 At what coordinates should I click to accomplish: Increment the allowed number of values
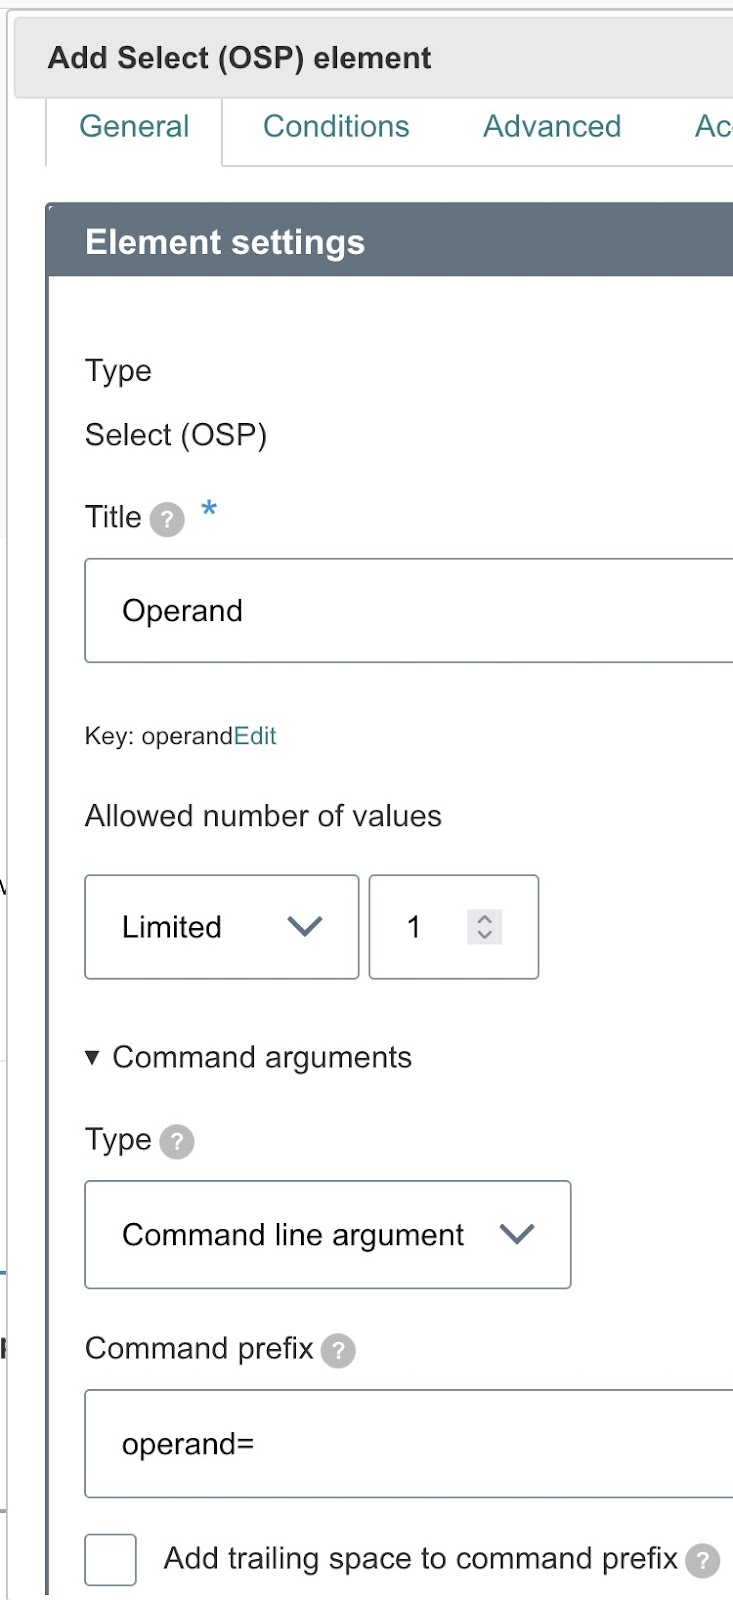click(485, 919)
